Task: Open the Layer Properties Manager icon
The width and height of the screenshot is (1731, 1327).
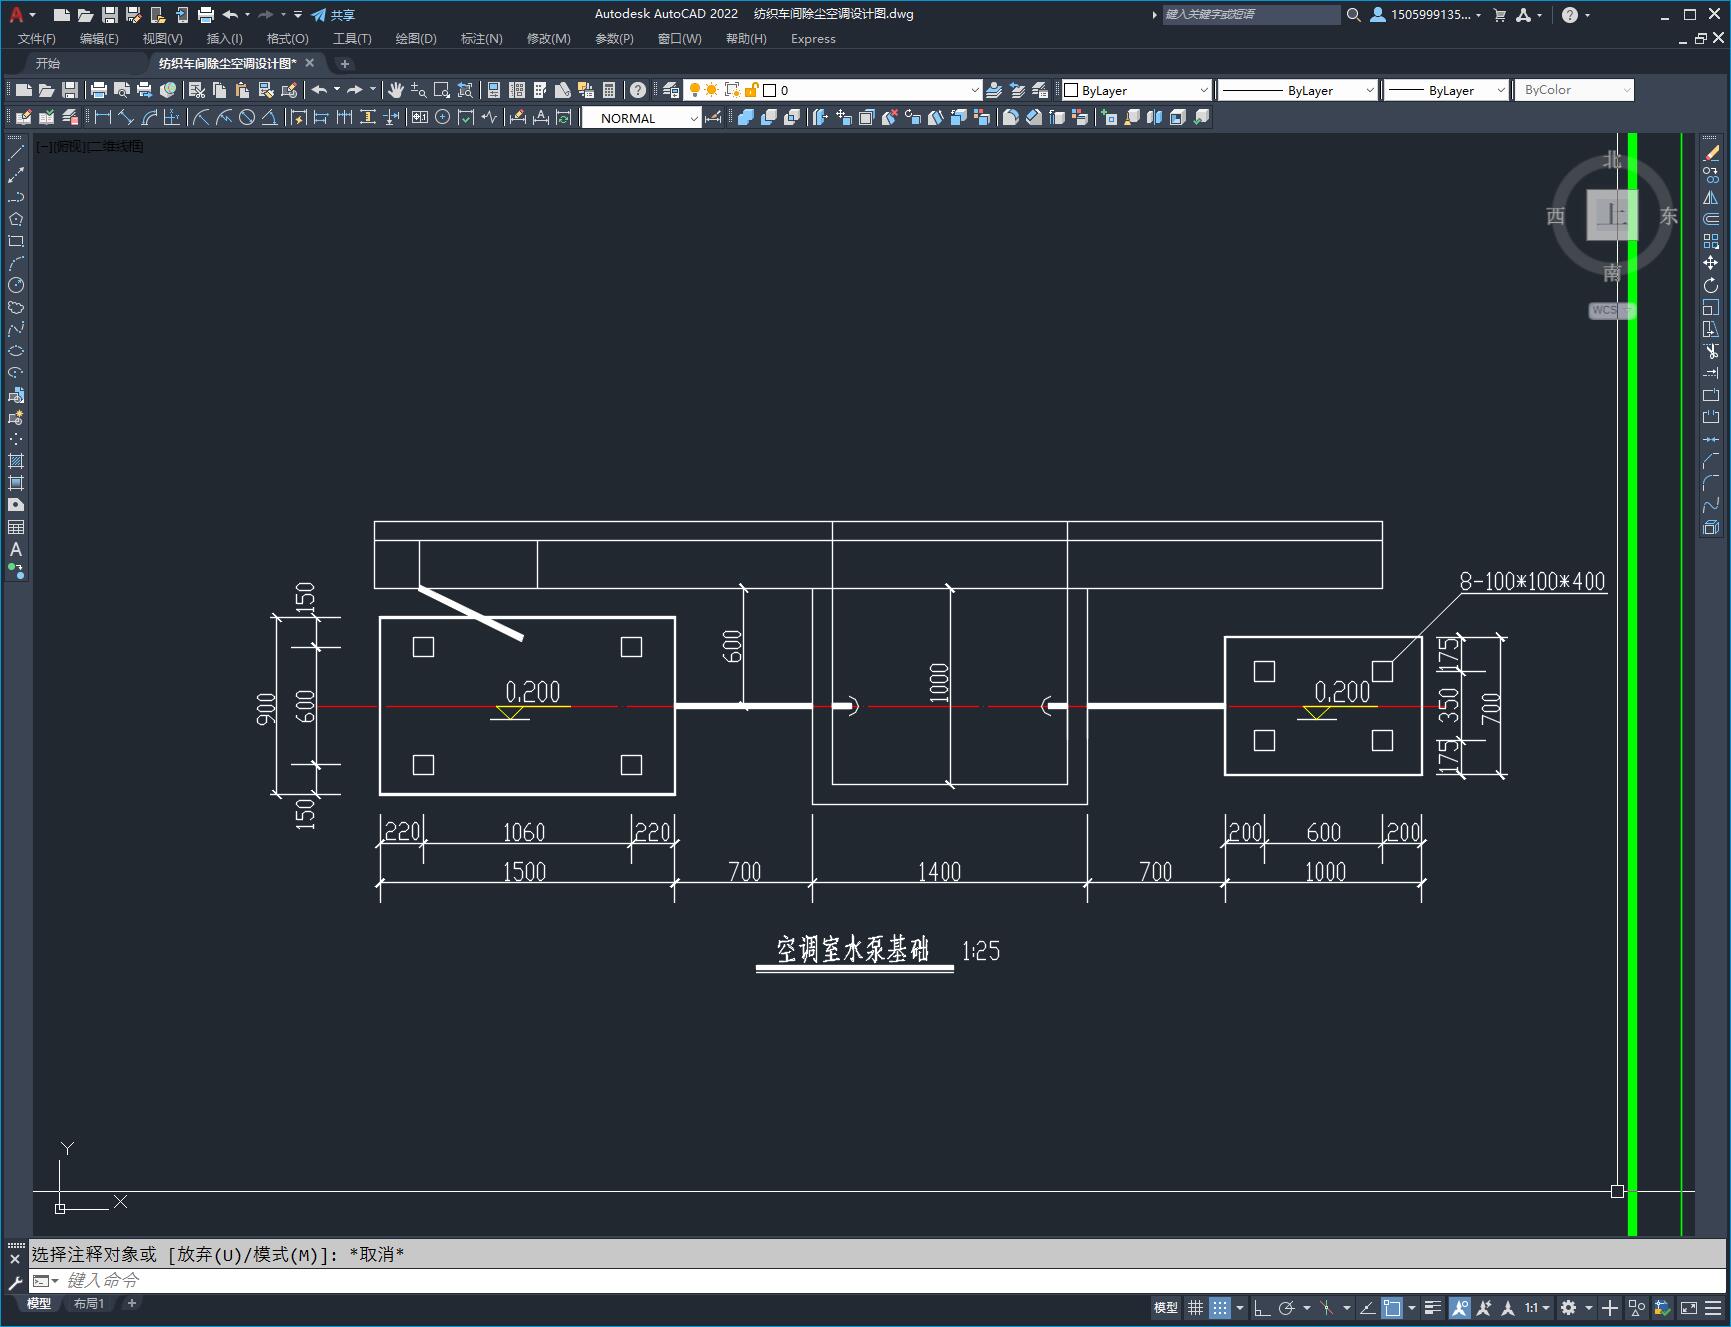Action: [x=671, y=90]
